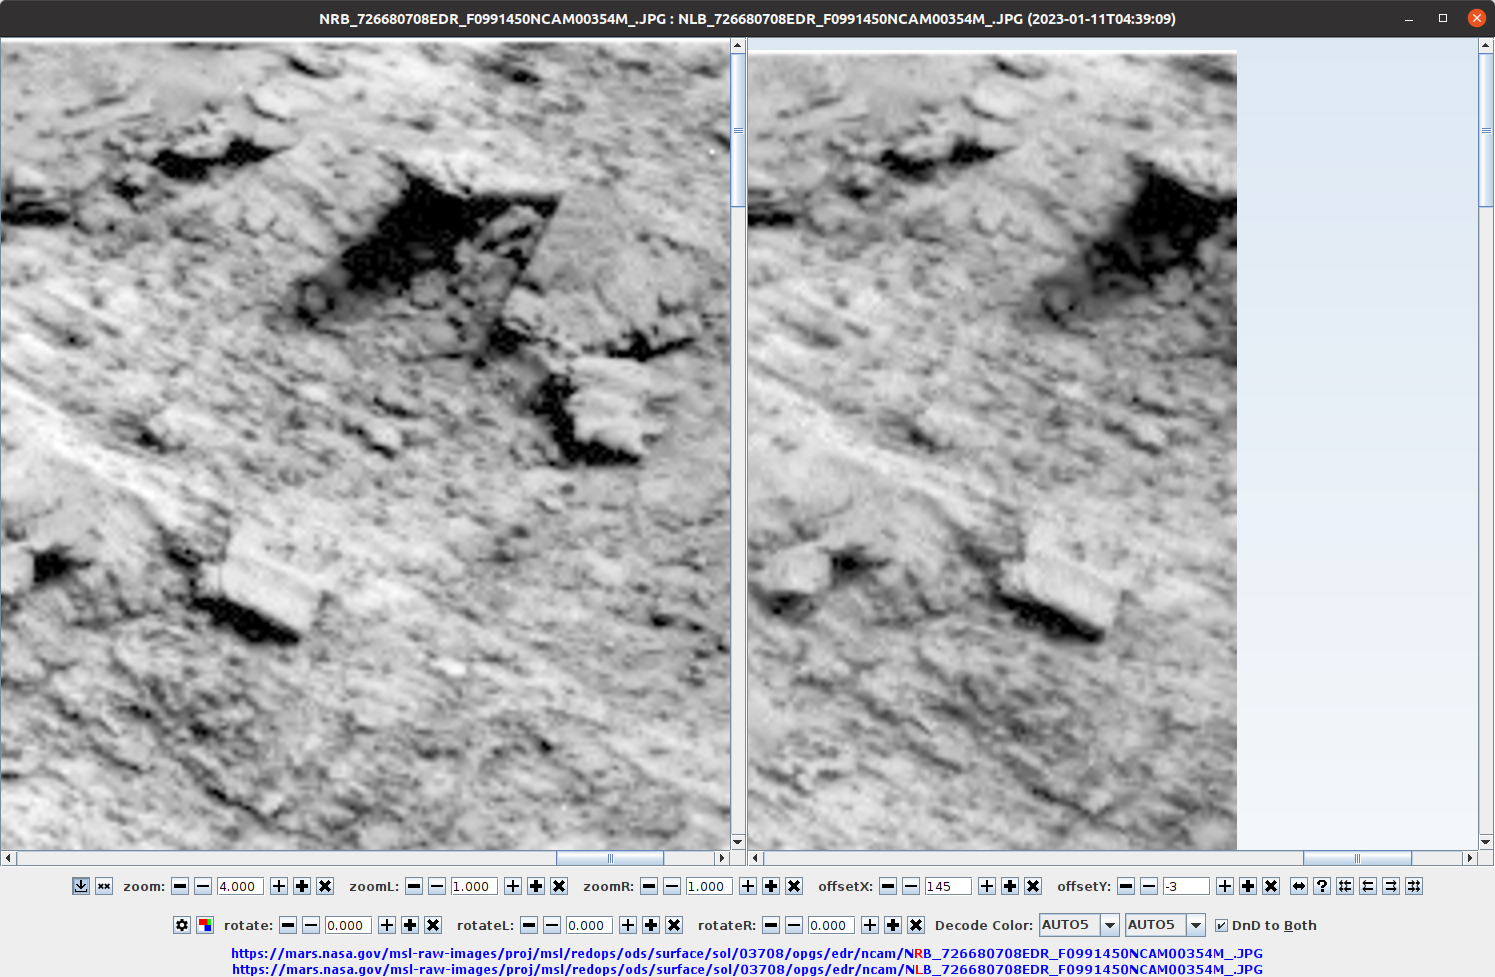
Task: Open help via the question mark icon
Action: pos(1322,886)
